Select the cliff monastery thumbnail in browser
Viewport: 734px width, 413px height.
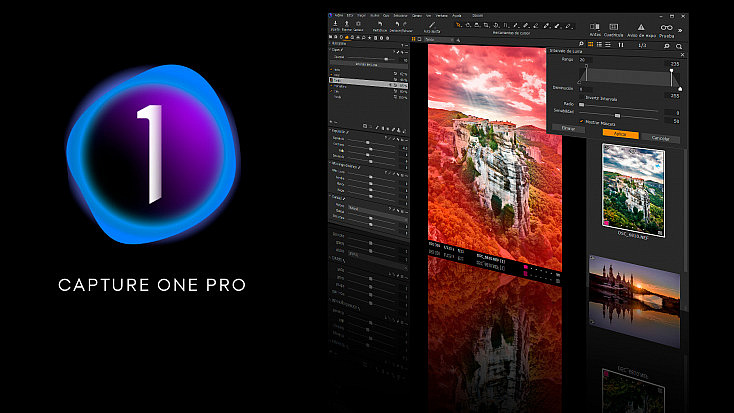click(x=633, y=191)
